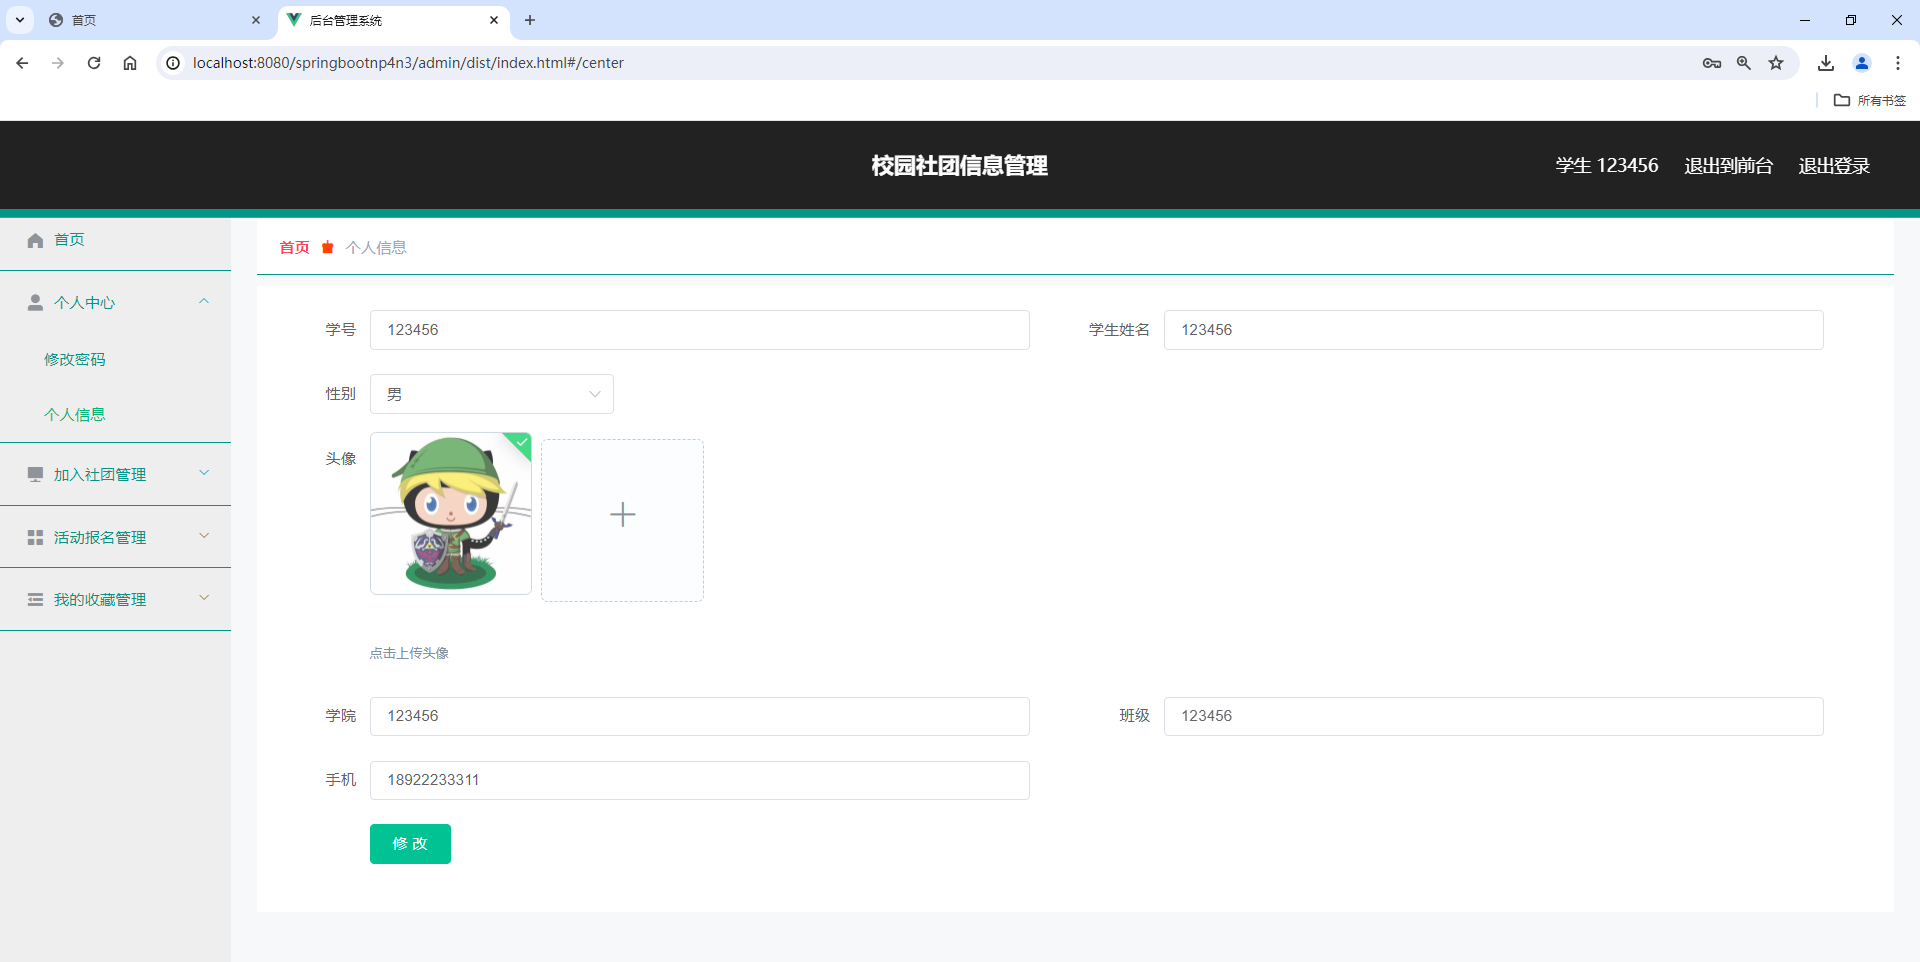Click the 修改 submit button

(410, 843)
